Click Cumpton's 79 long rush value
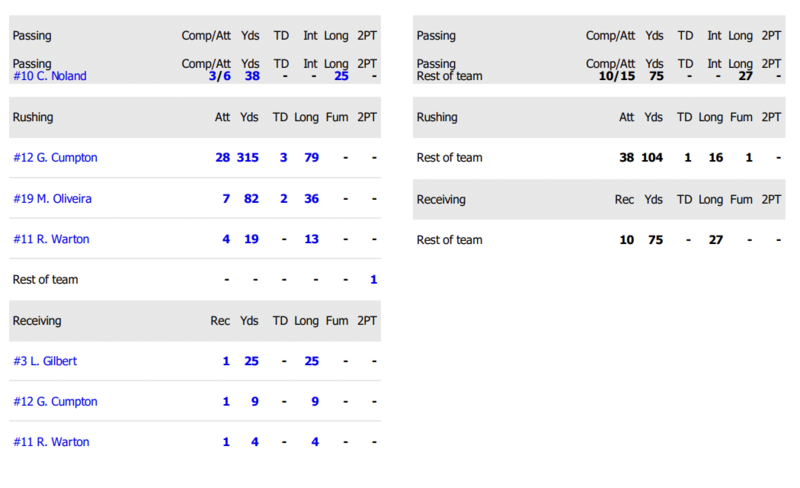 click(x=311, y=158)
